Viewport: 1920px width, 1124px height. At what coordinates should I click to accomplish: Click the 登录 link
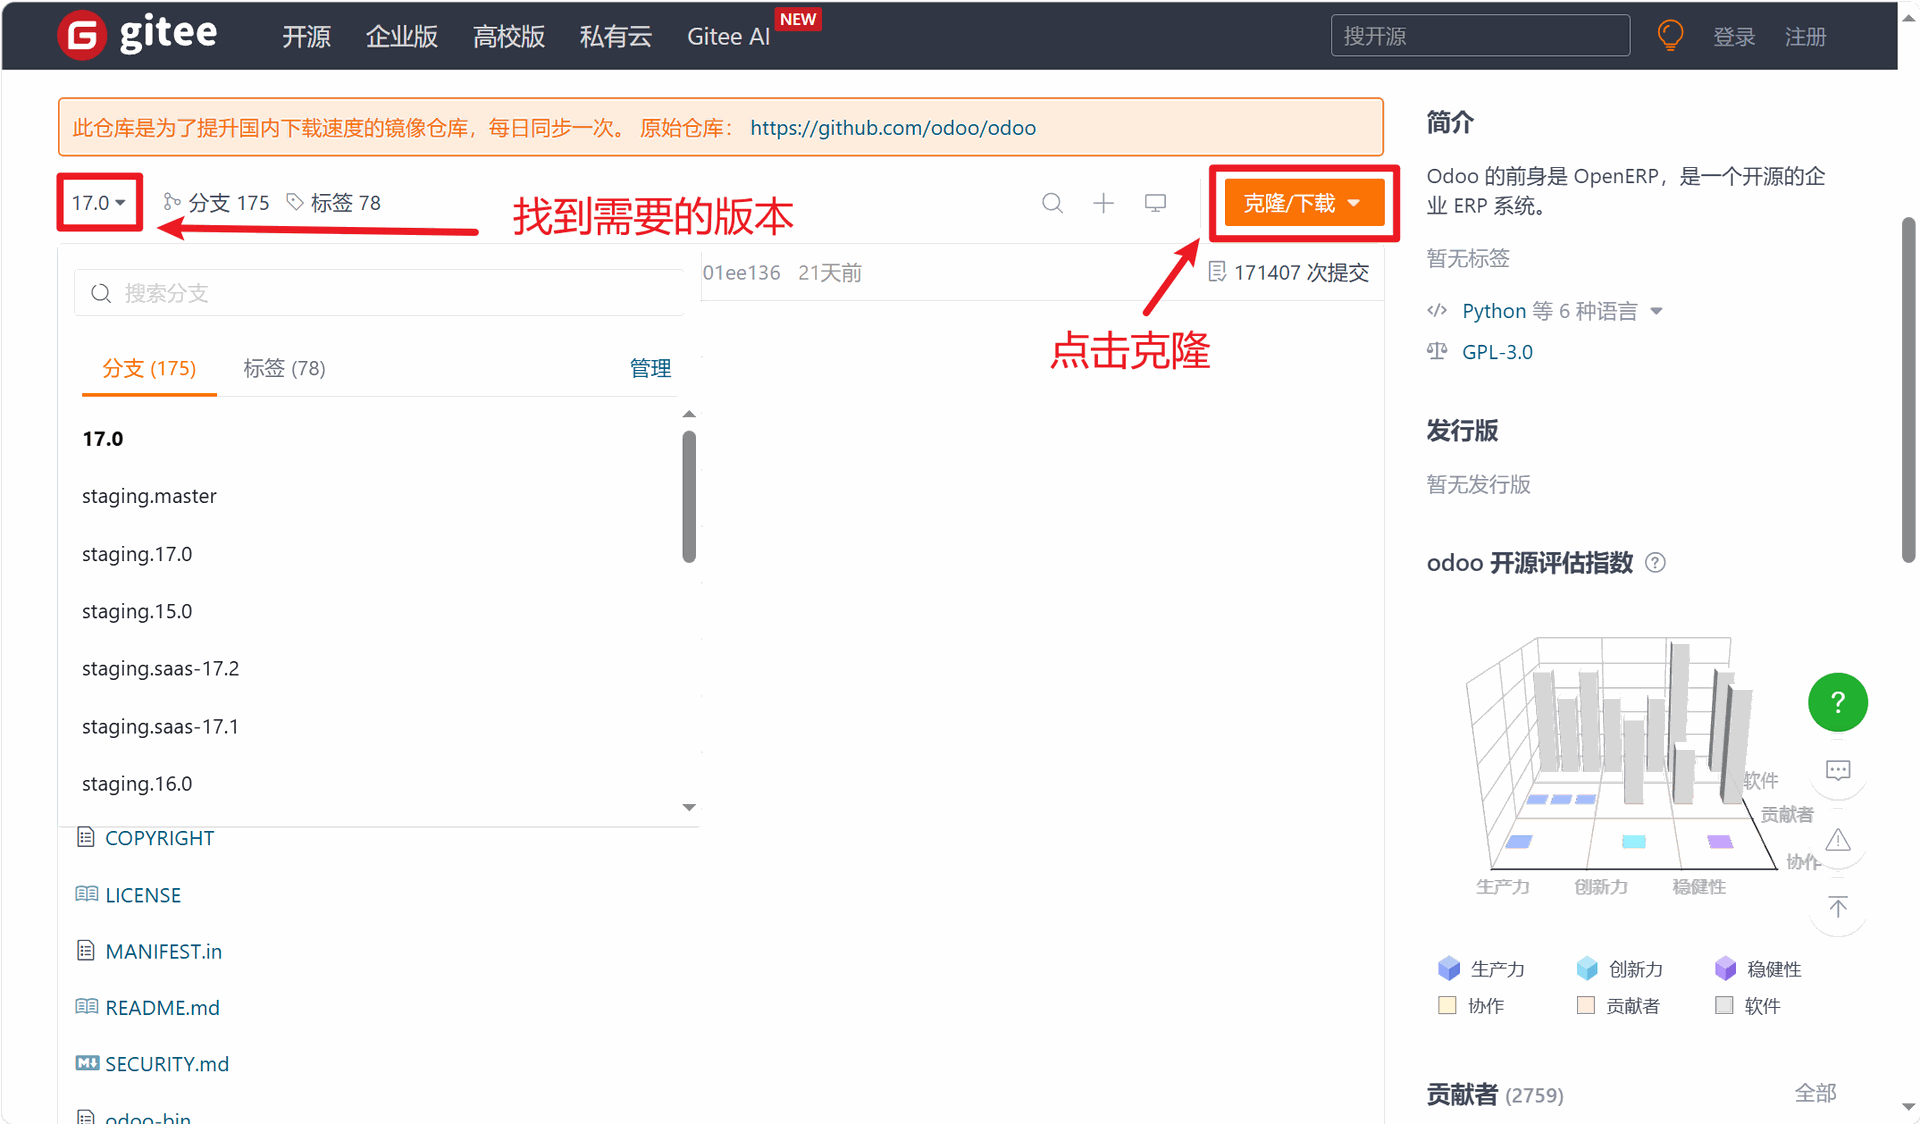(x=1734, y=36)
